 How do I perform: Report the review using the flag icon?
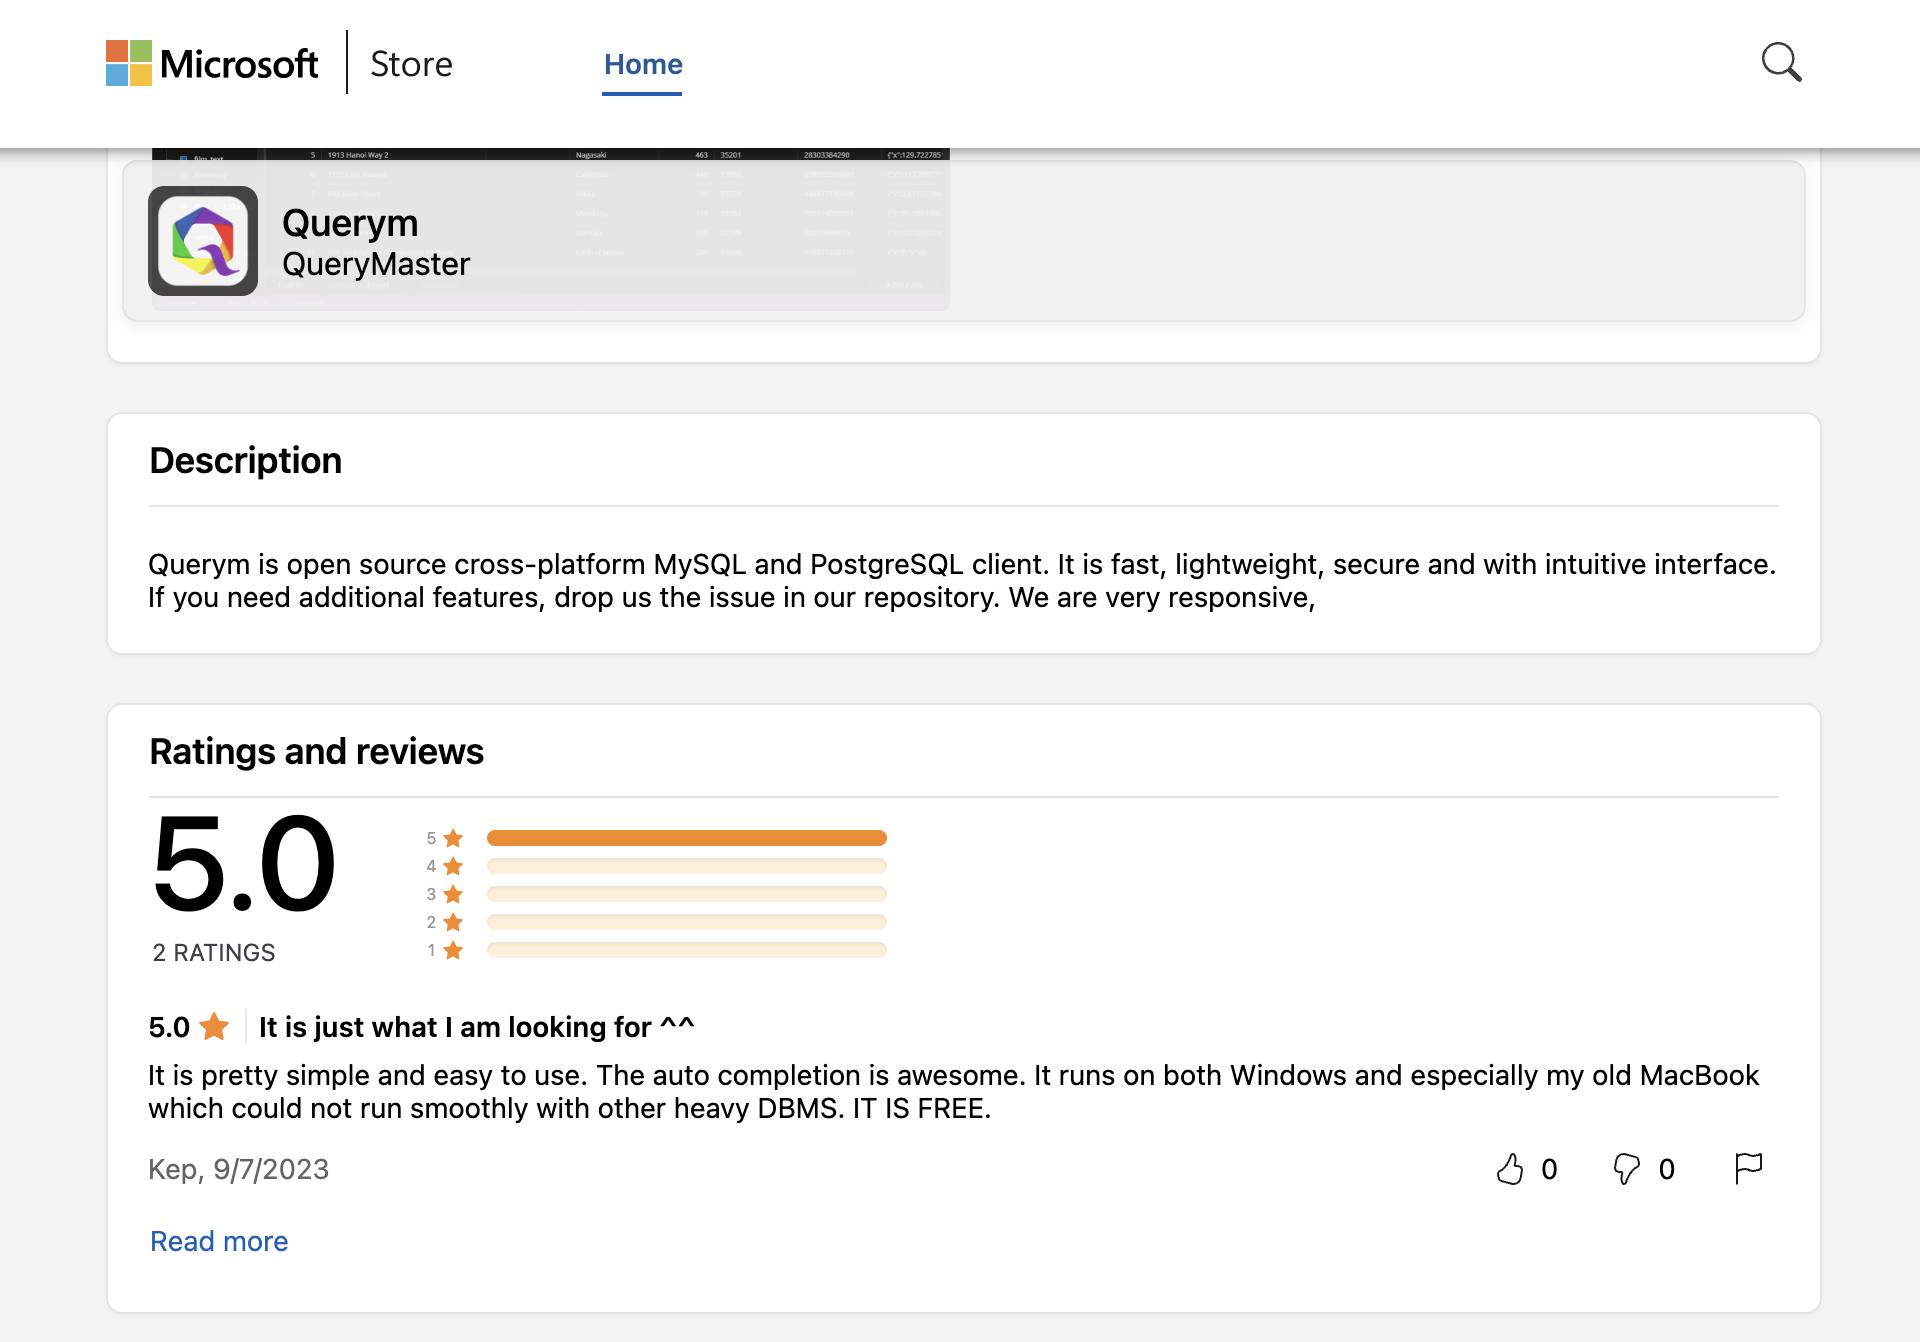(1748, 1168)
